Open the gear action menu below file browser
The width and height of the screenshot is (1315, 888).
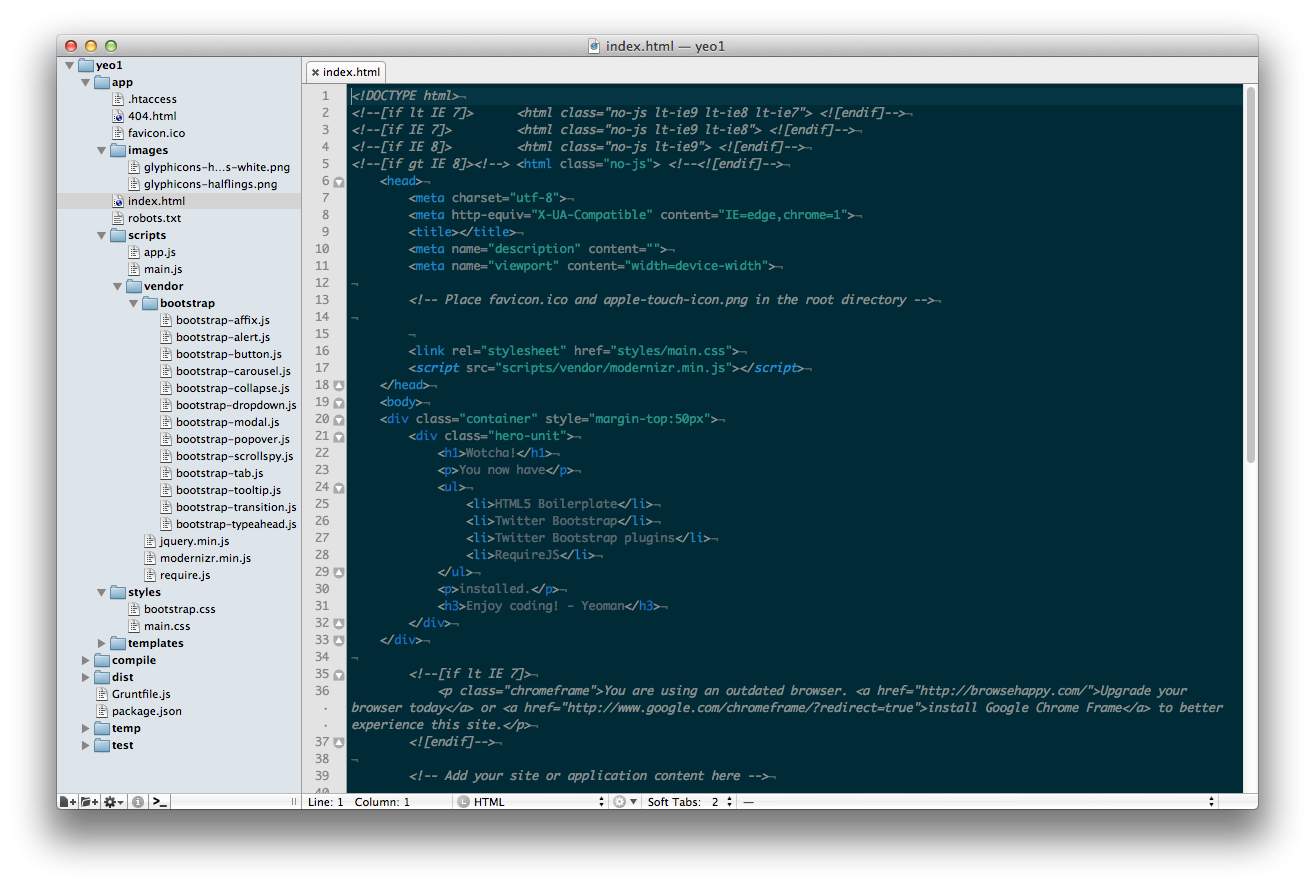[x=114, y=802]
